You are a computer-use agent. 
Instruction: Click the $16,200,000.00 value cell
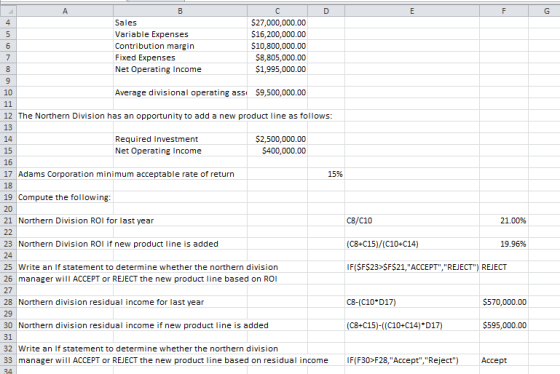(278, 34)
